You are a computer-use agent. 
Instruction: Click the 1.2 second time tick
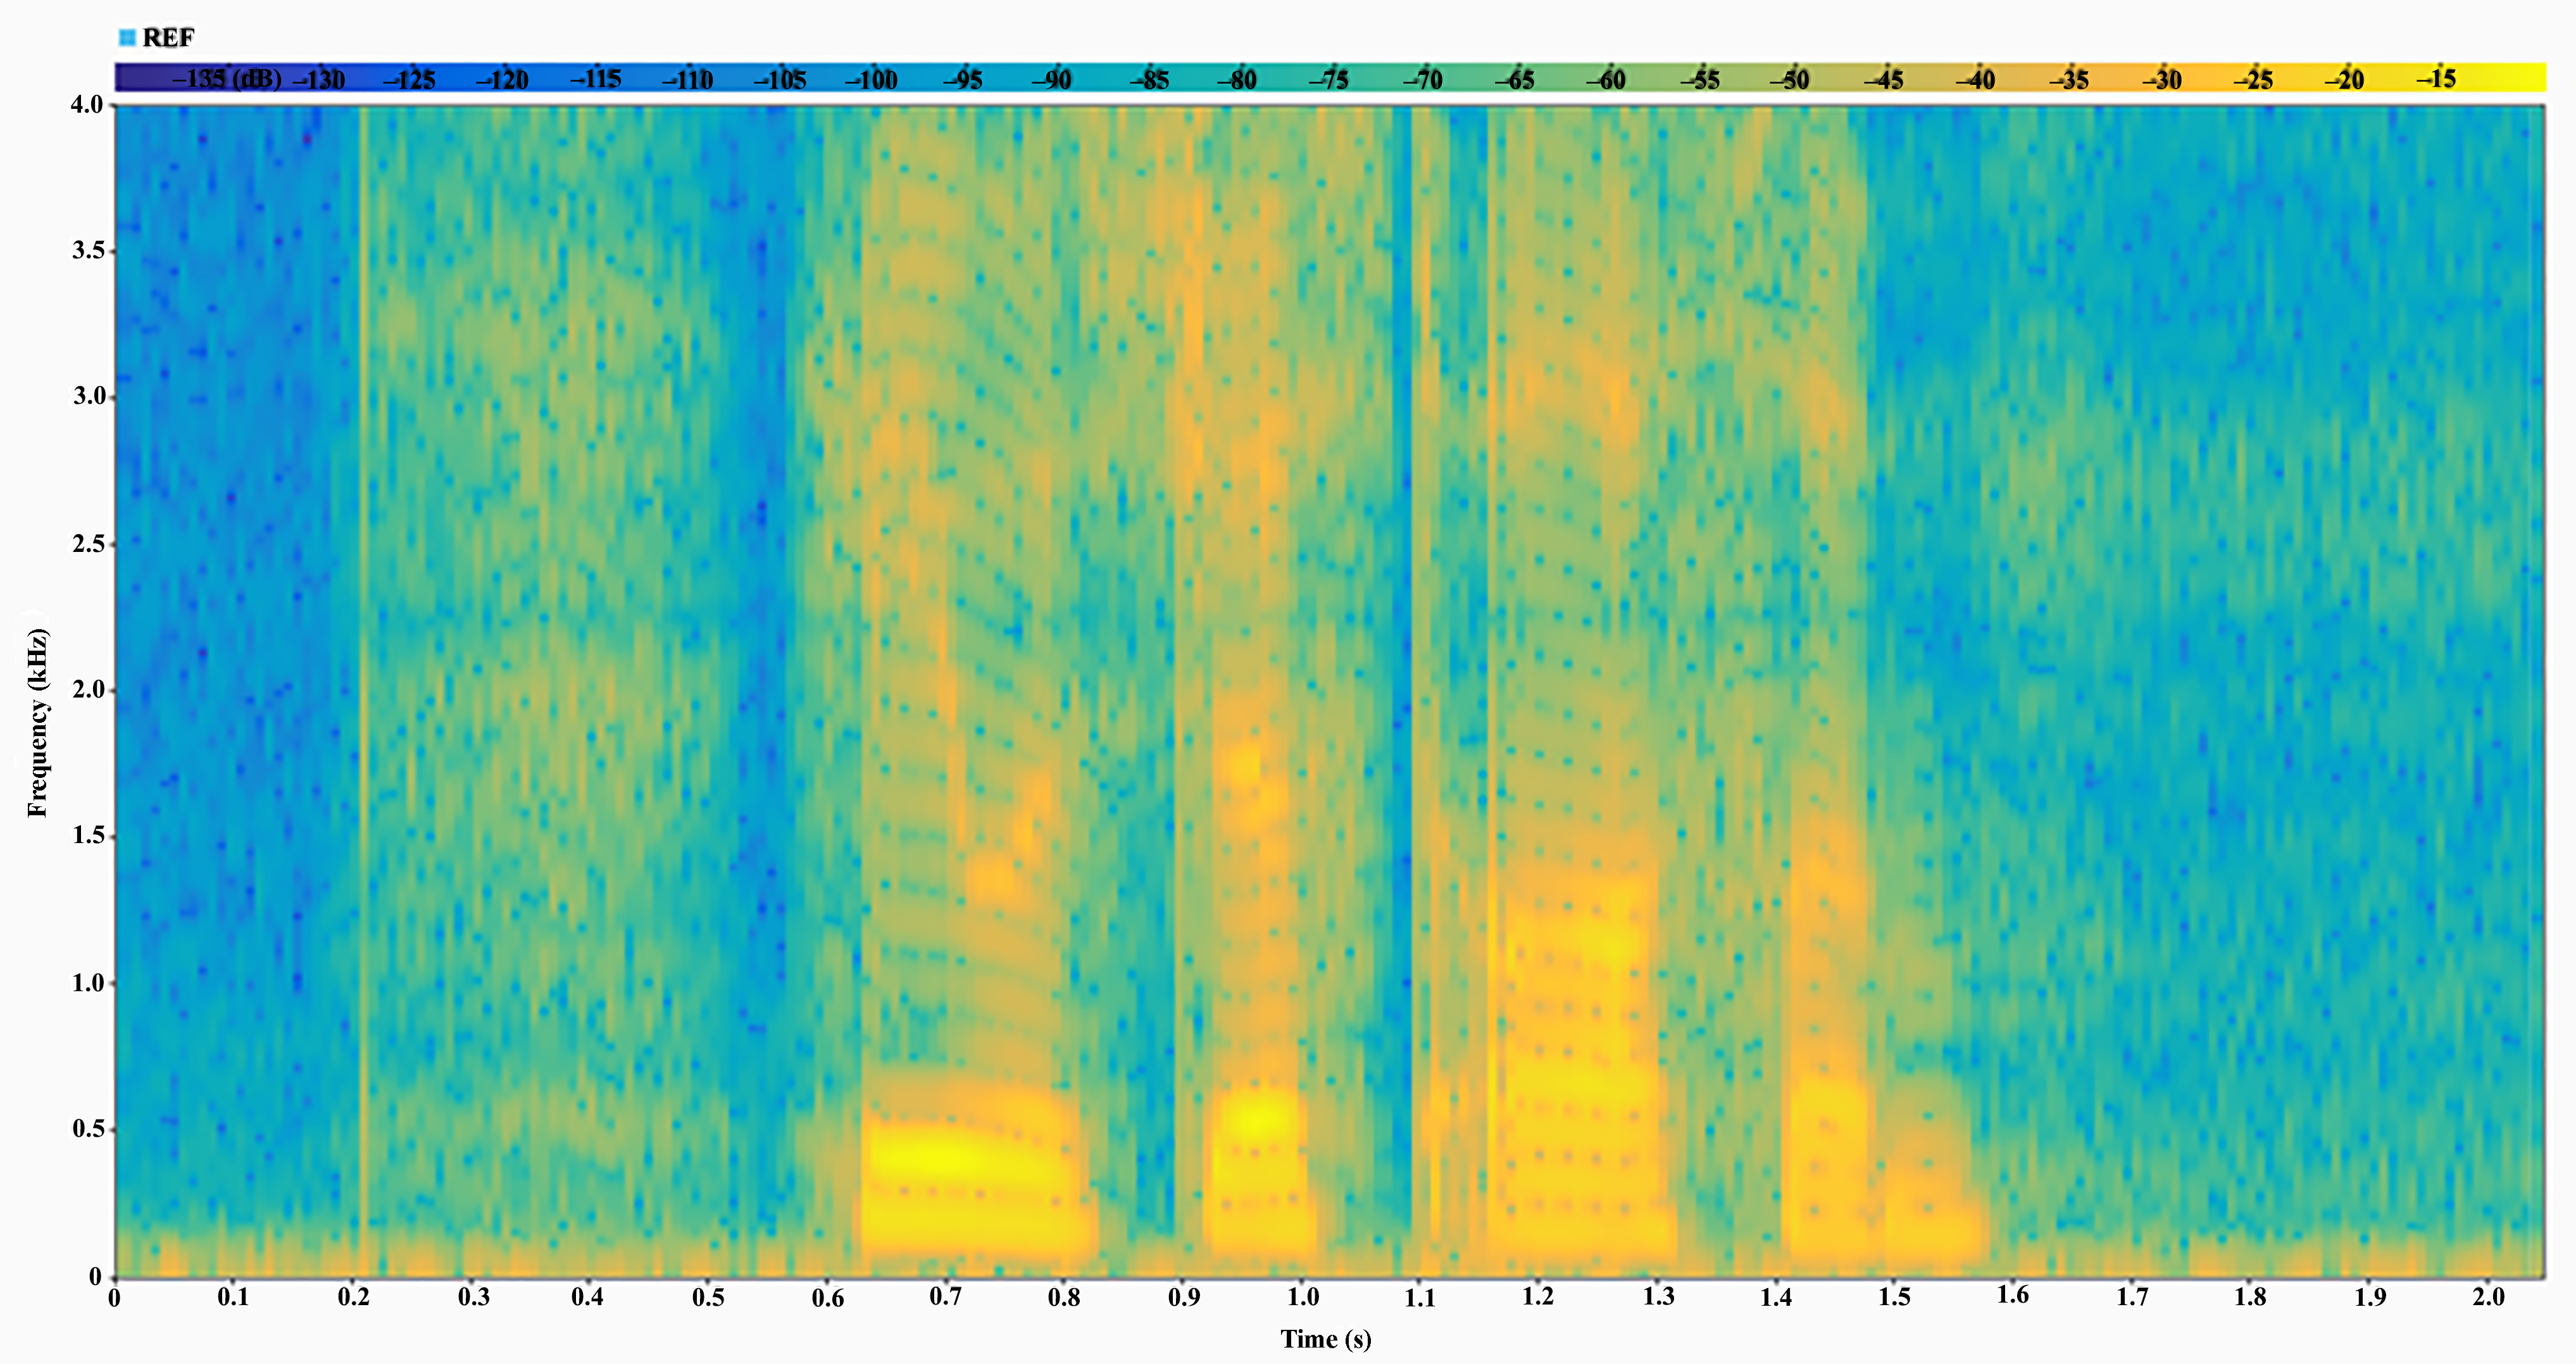click(1538, 1297)
